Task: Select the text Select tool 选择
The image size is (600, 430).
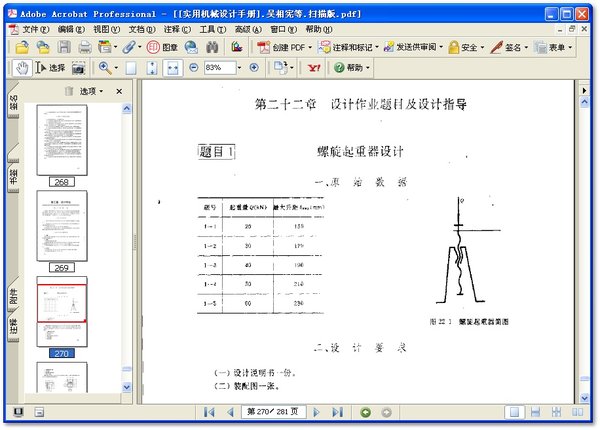Action: (x=51, y=68)
